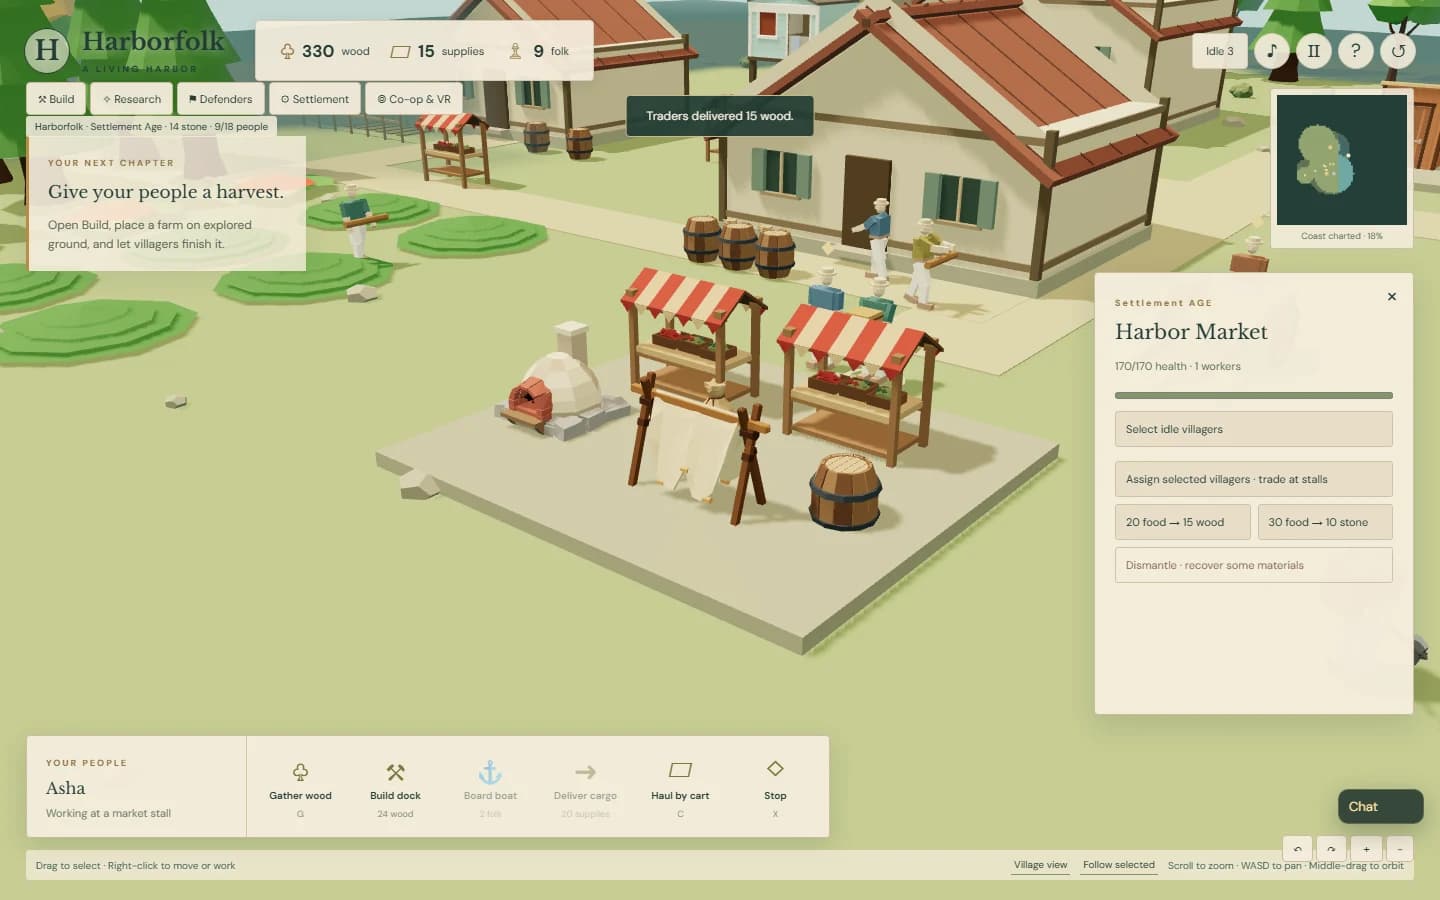1440x900 pixels.
Task: Click the 'Traders delivered 15 wood.' notification
Action: (719, 116)
